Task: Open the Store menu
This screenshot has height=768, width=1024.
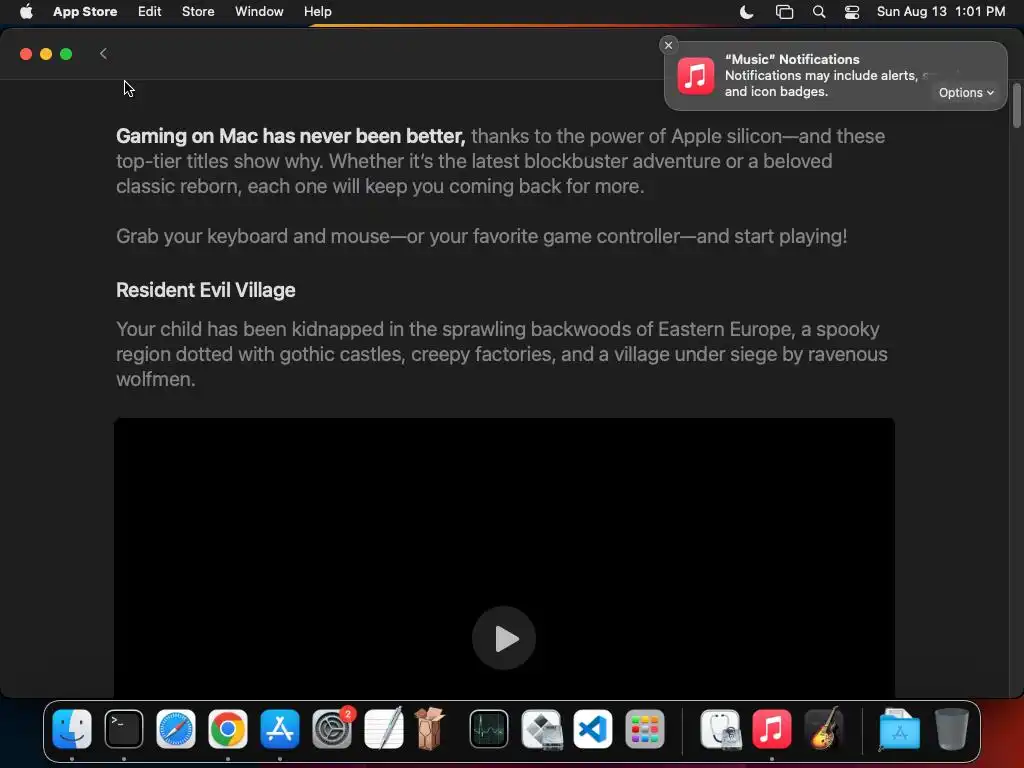Action: tap(198, 12)
